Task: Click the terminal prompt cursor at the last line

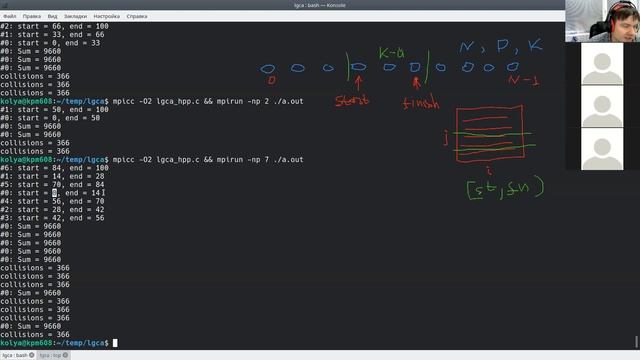Action: pyautogui.click(x=115, y=343)
